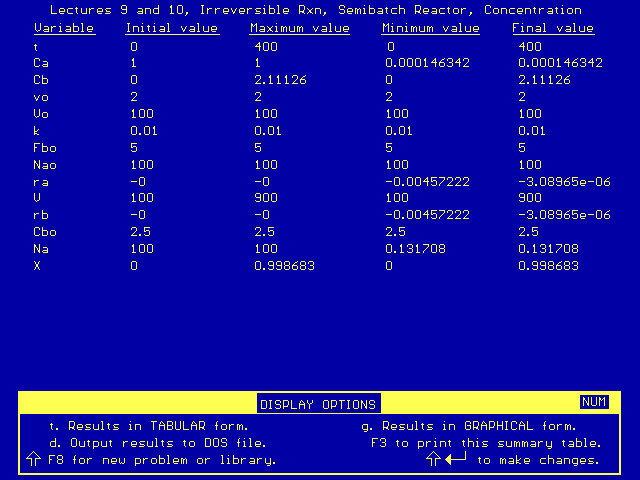
Task: Click the 'Minimum value' column header
Action: (430, 28)
